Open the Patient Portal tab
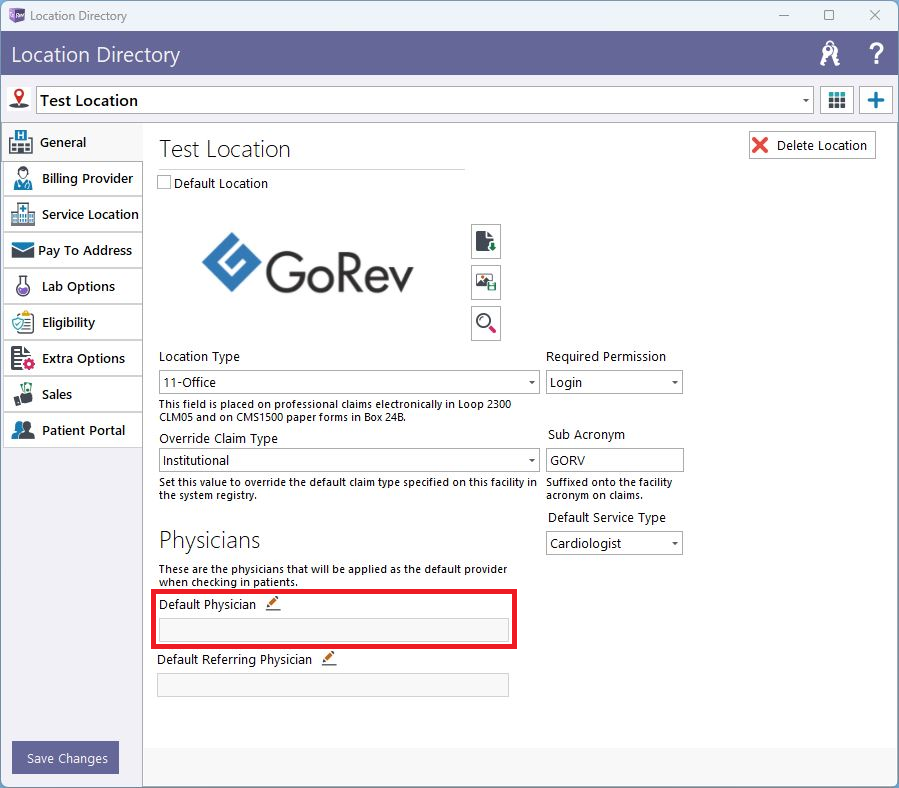899x788 pixels. 73,430
